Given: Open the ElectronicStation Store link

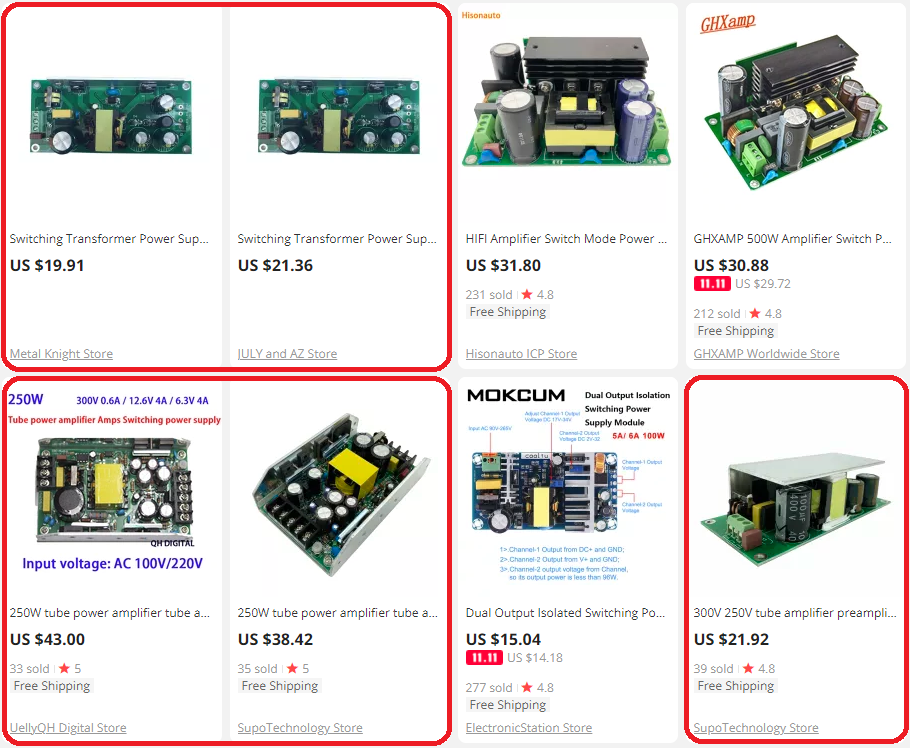Looking at the screenshot, I should (529, 728).
